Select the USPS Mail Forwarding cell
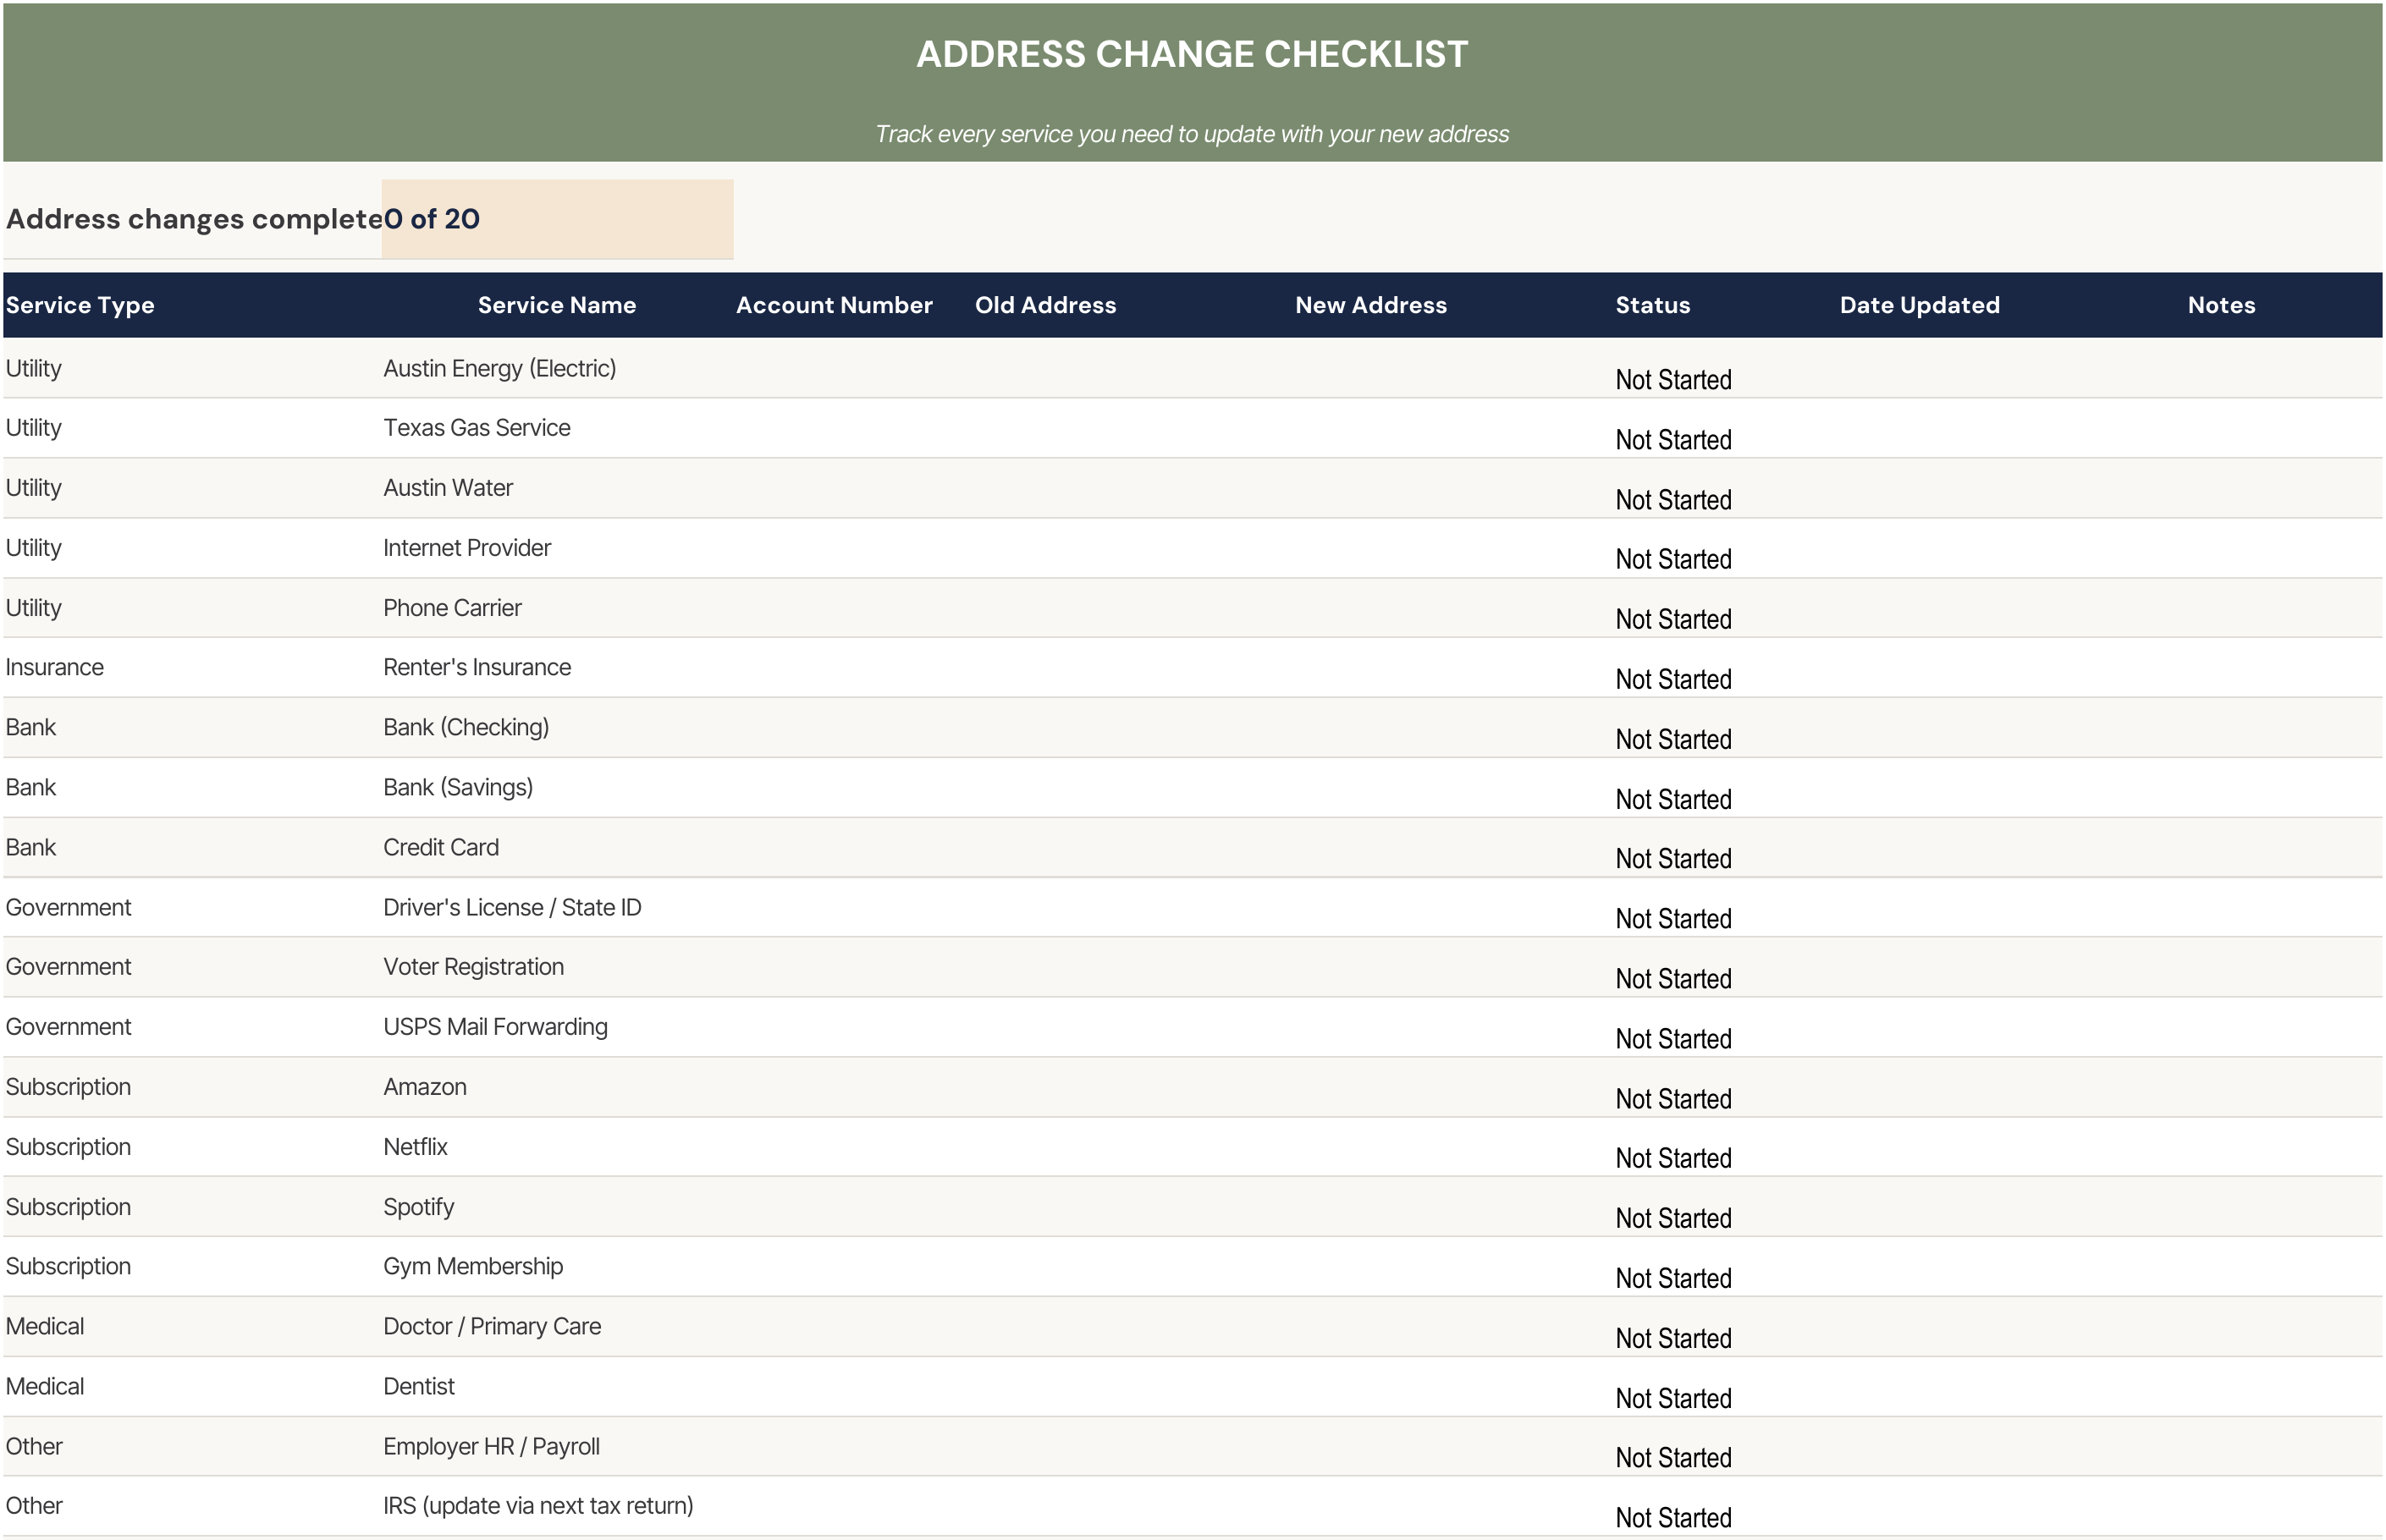 coord(557,1027)
